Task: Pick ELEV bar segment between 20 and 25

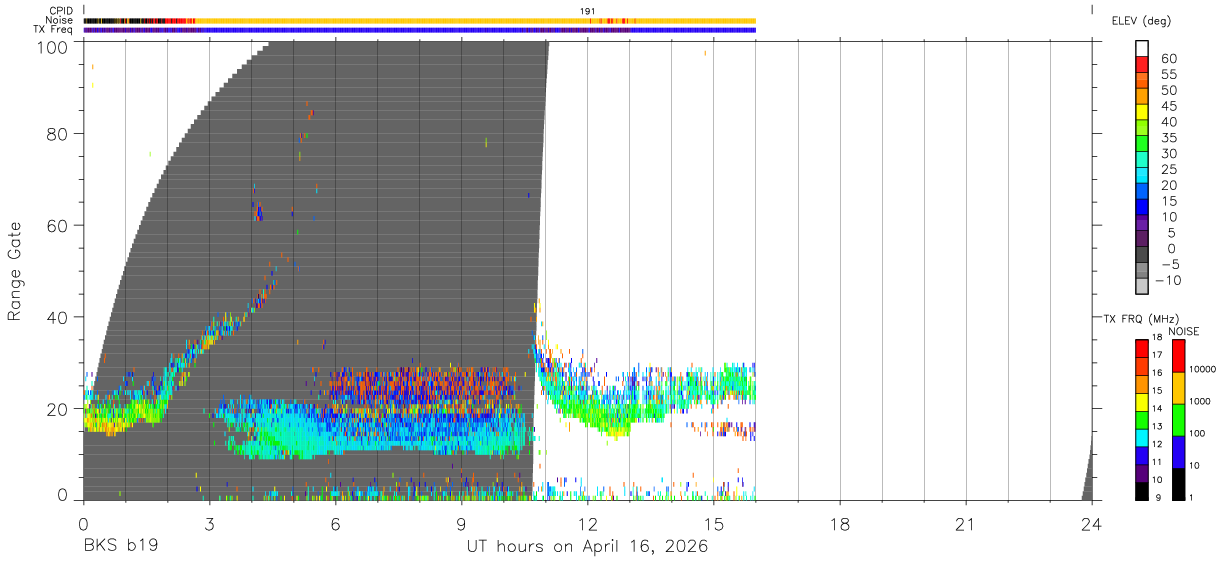Action: (1143, 177)
